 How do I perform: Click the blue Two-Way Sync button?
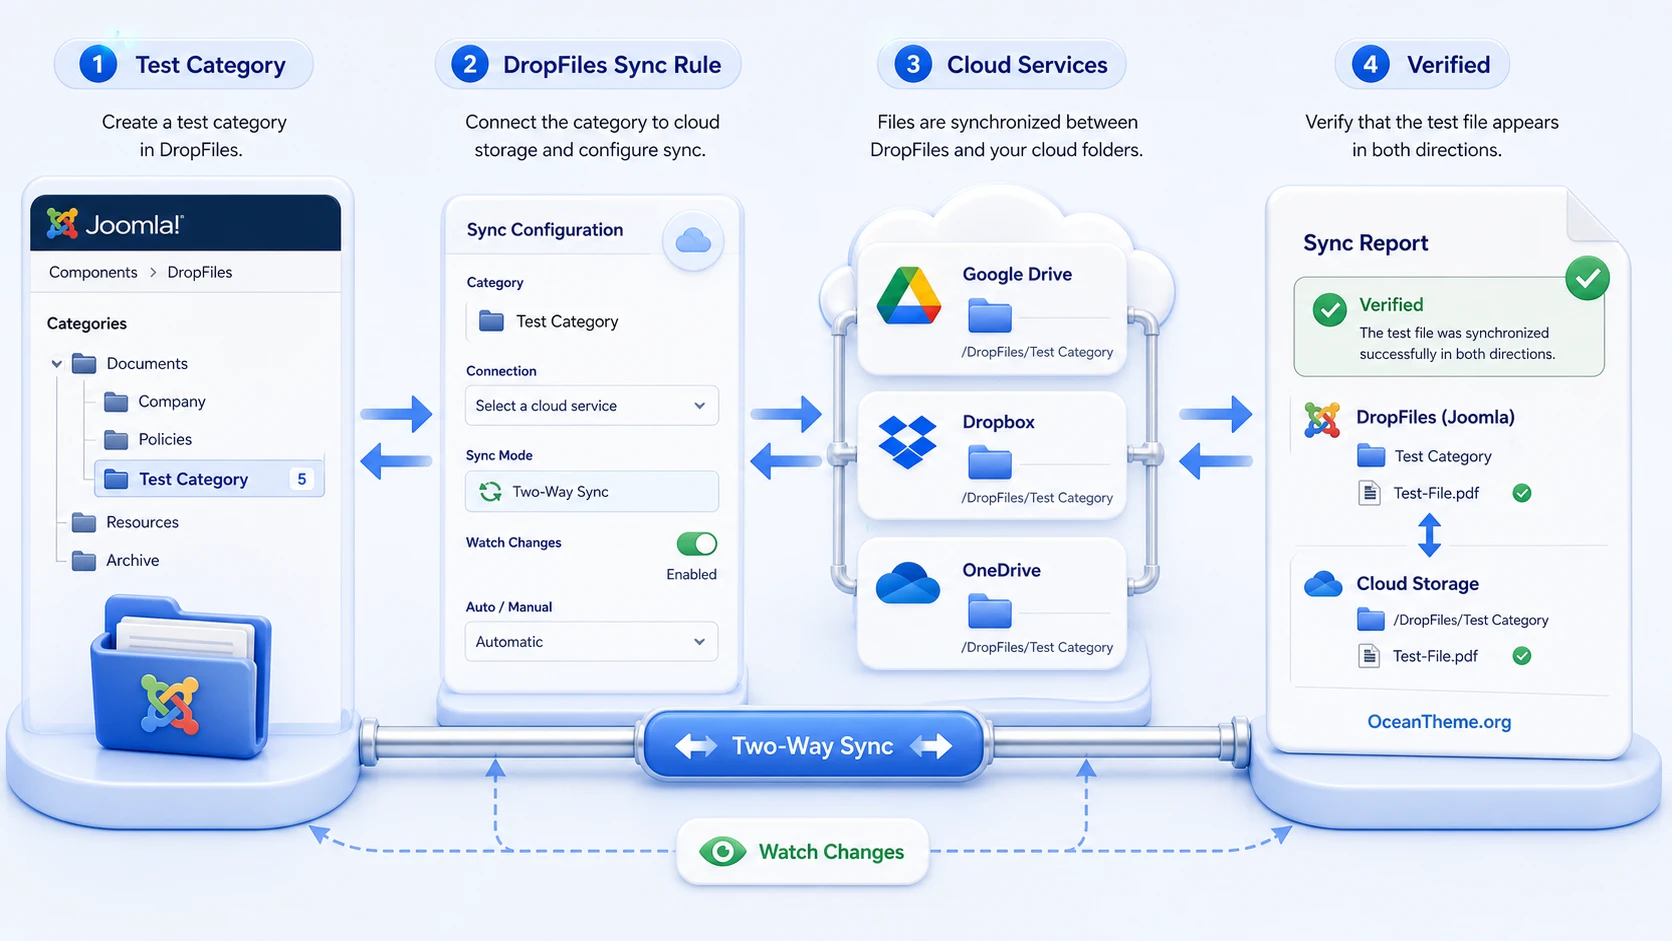(813, 746)
